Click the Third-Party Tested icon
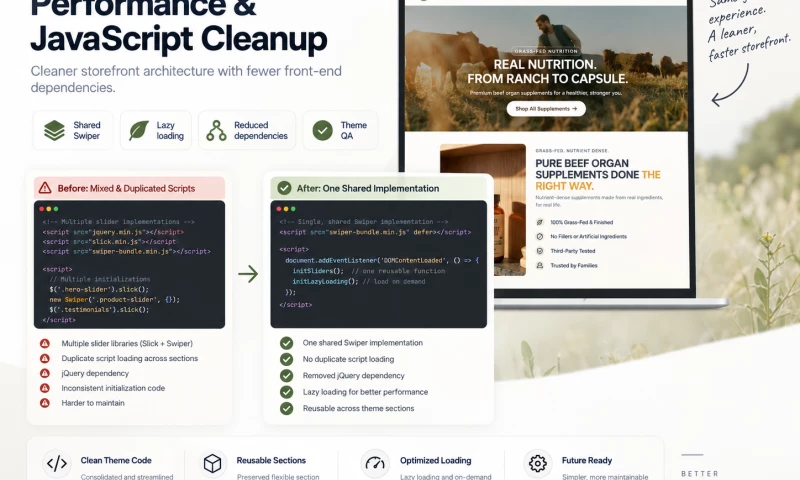800x480 pixels. pos(539,250)
